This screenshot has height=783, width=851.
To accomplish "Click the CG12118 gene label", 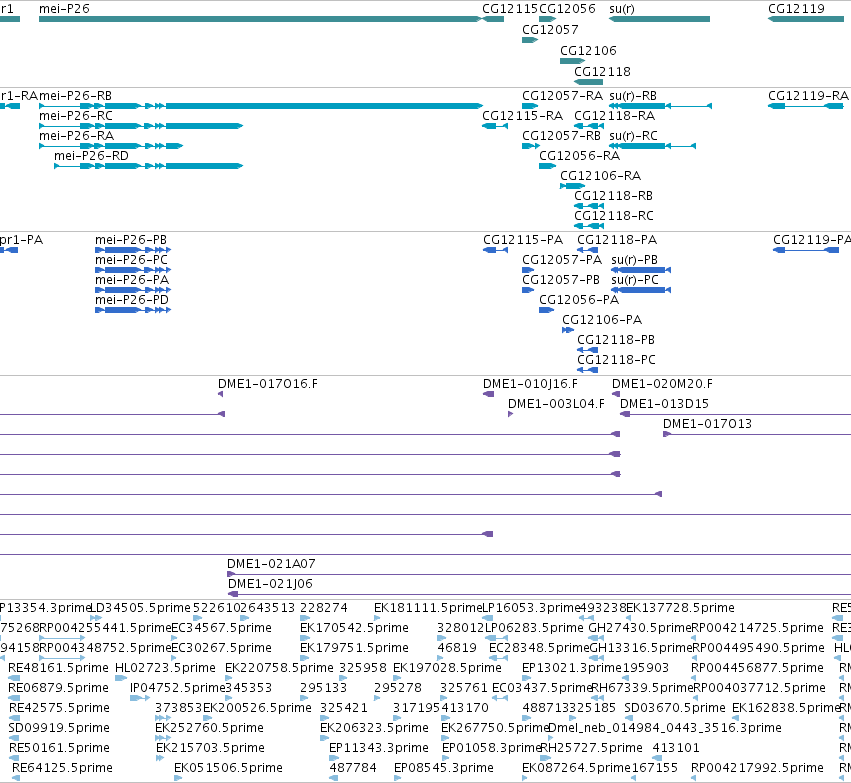I will click(x=602, y=72).
